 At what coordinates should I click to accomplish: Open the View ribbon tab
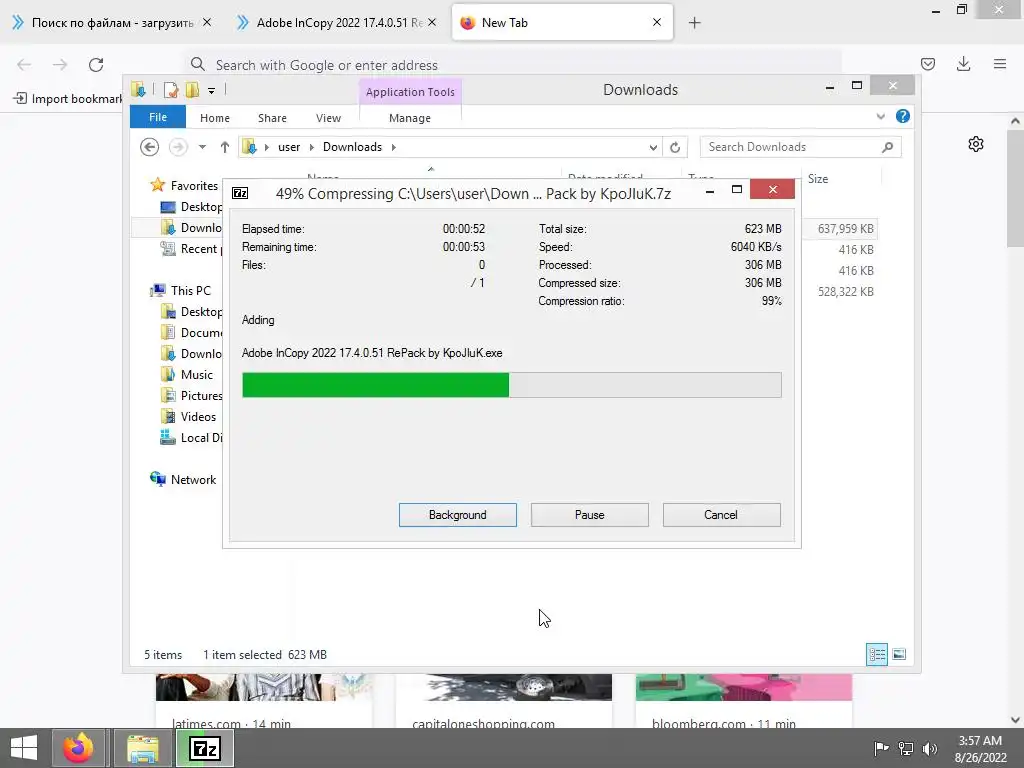[x=328, y=118]
